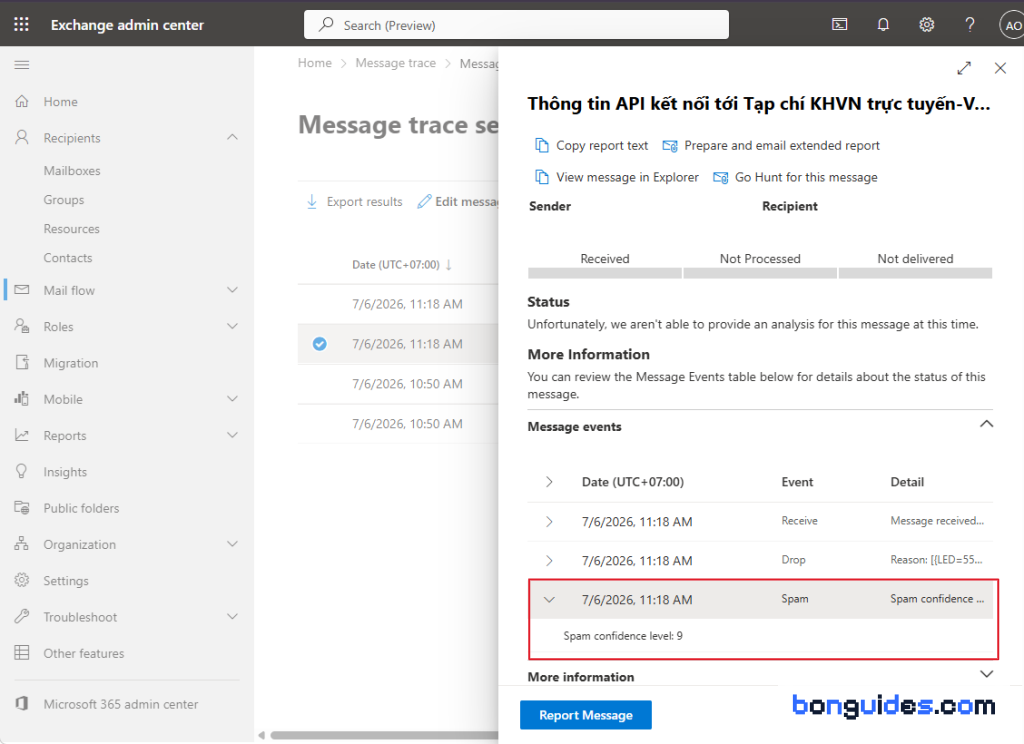Collapse the Message events section
Screen dimensions: 1024x744
[x=986, y=424]
